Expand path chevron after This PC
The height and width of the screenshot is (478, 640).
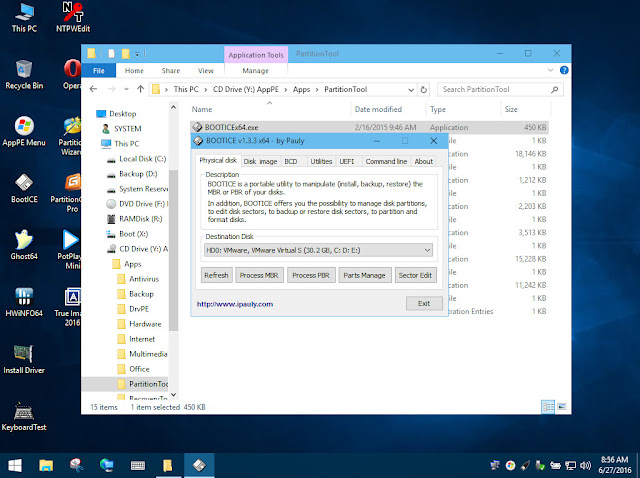206,89
